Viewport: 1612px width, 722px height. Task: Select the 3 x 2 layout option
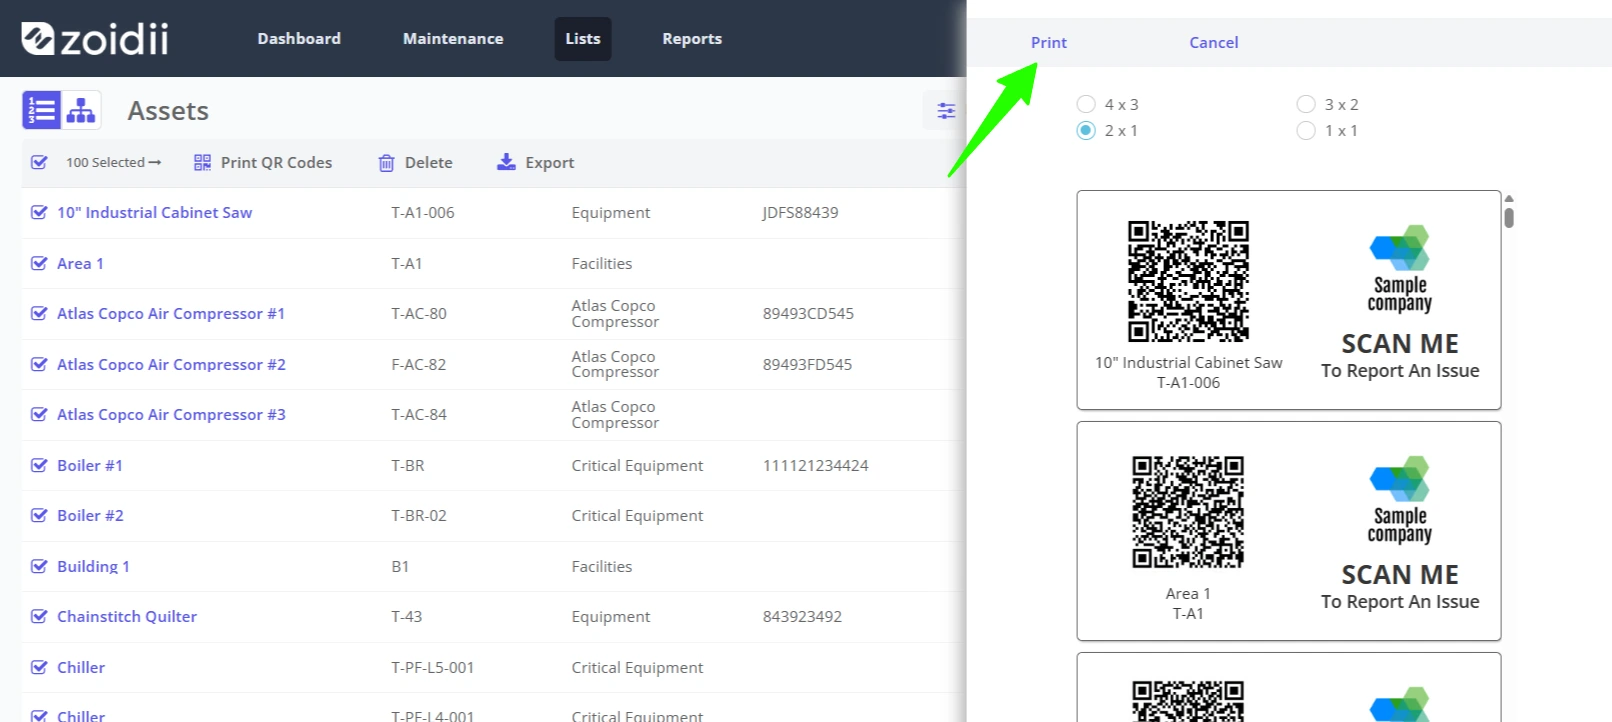point(1306,104)
